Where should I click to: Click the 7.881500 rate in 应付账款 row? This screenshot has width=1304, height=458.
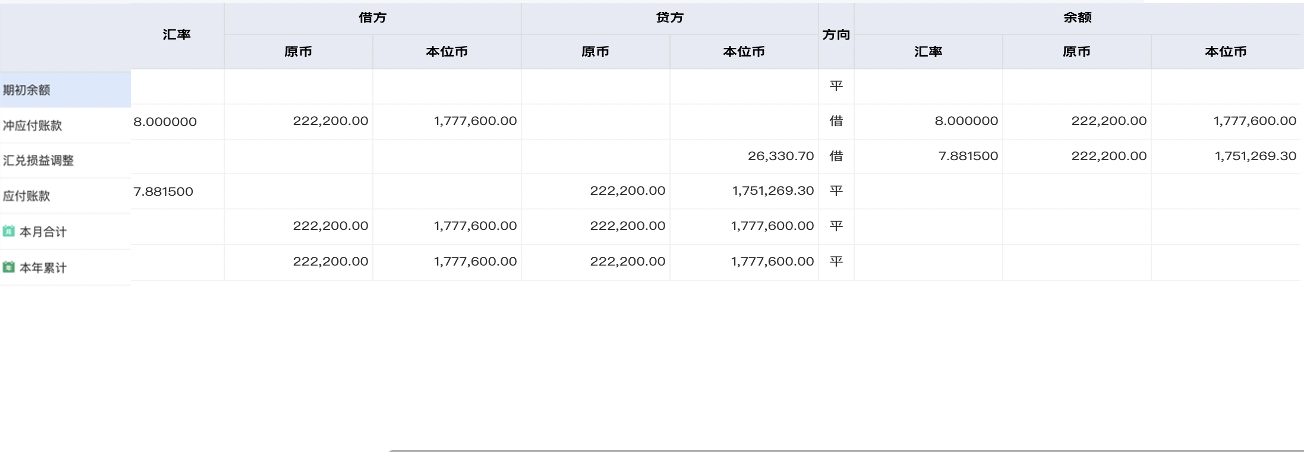[x=163, y=191]
